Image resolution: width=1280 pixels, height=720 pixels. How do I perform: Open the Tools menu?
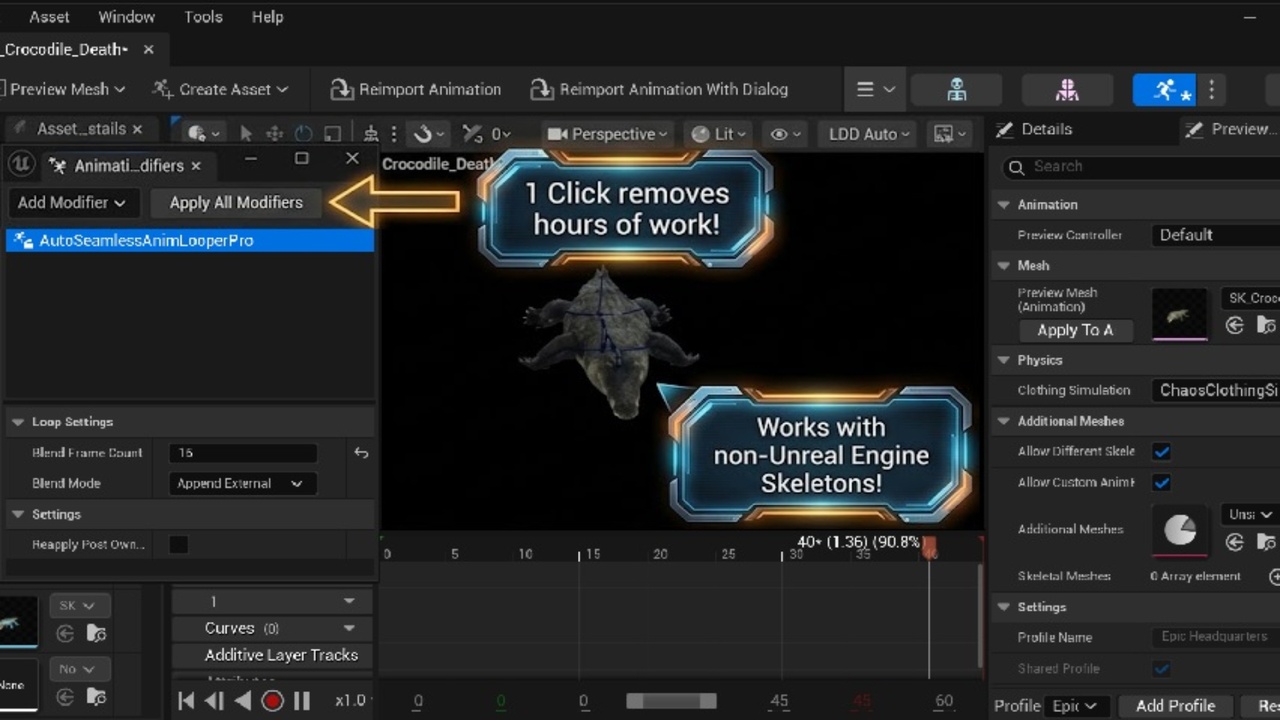(203, 17)
